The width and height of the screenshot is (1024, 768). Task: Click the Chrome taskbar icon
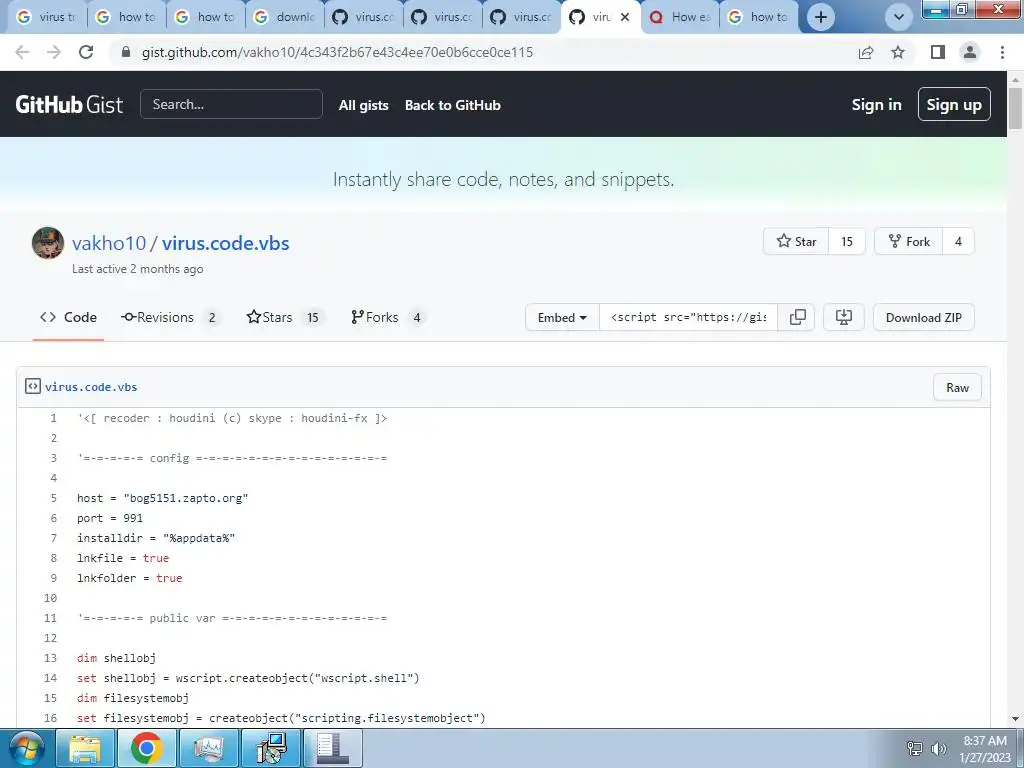[x=146, y=748]
